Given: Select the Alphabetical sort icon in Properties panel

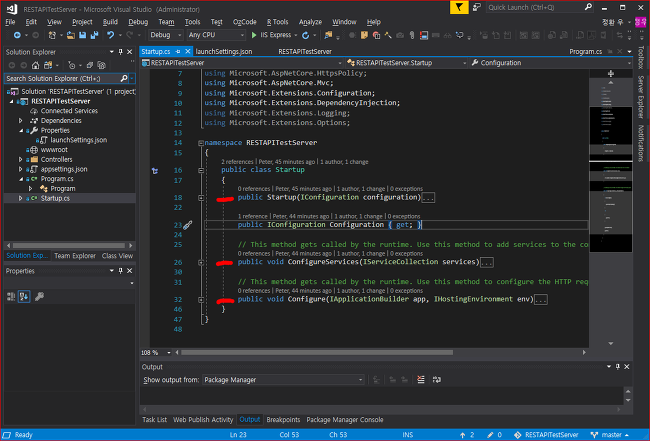Looking at the screenshot, I should (24, 296).
